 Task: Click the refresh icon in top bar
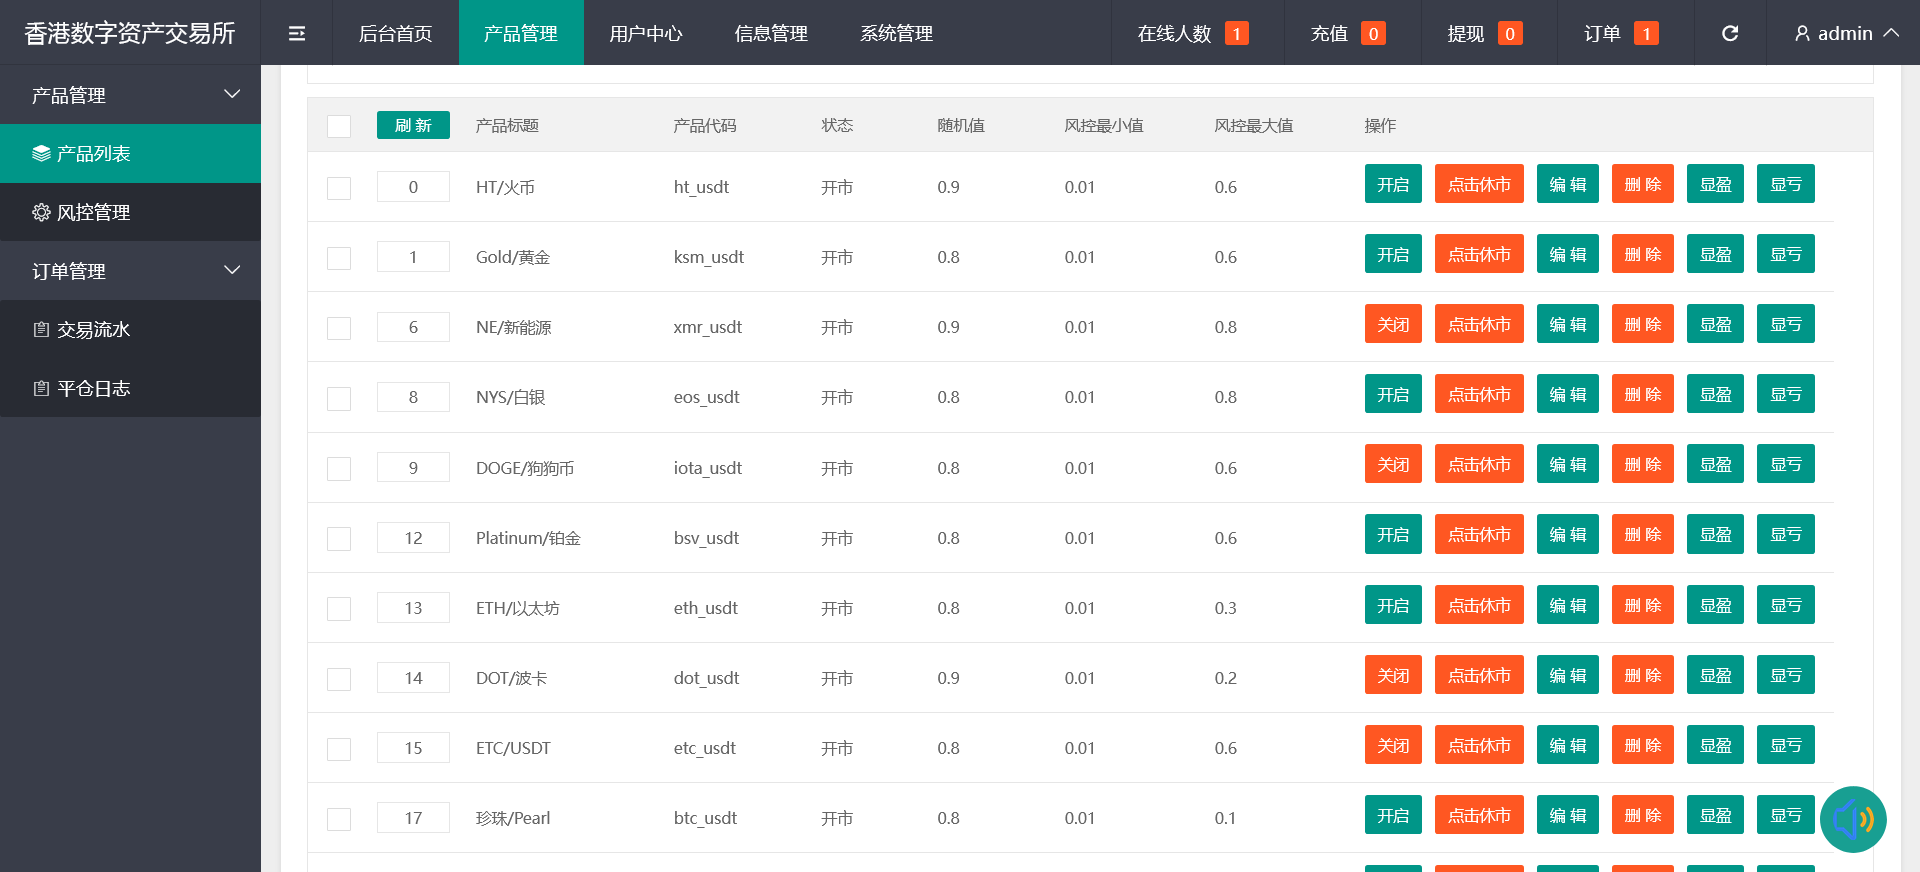(1729, 33)
